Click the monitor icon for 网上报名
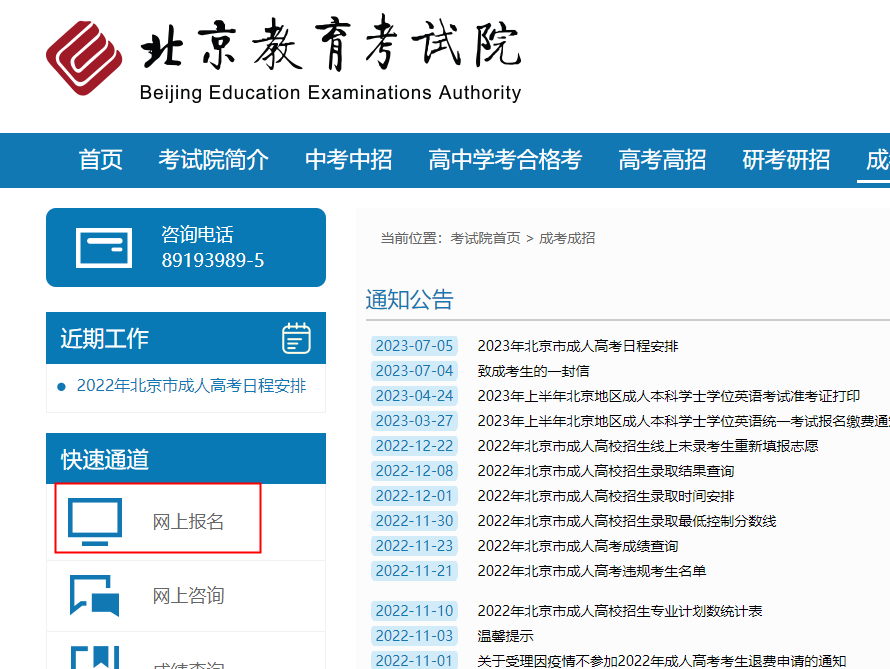890x669 pixels. coord(95,521)
